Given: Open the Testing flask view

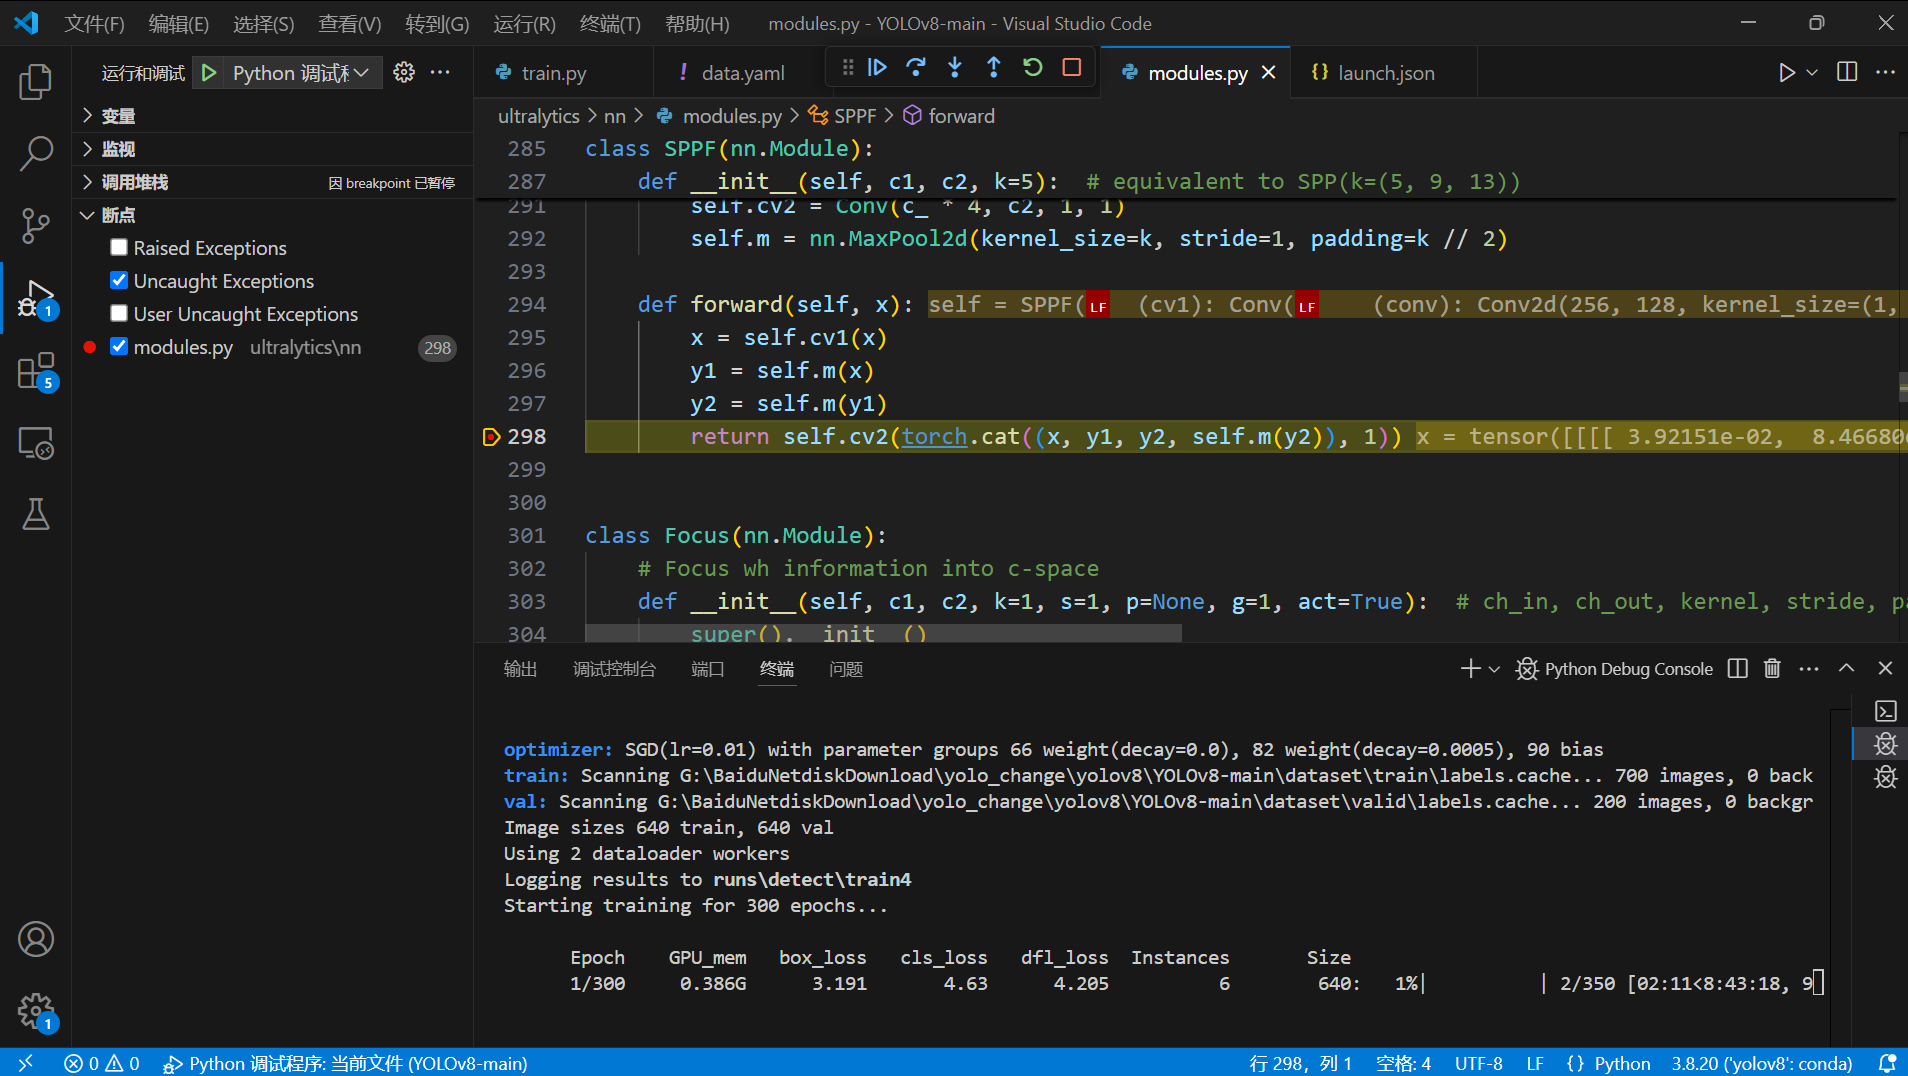Looking at the screenshot, I should point(36,515).
